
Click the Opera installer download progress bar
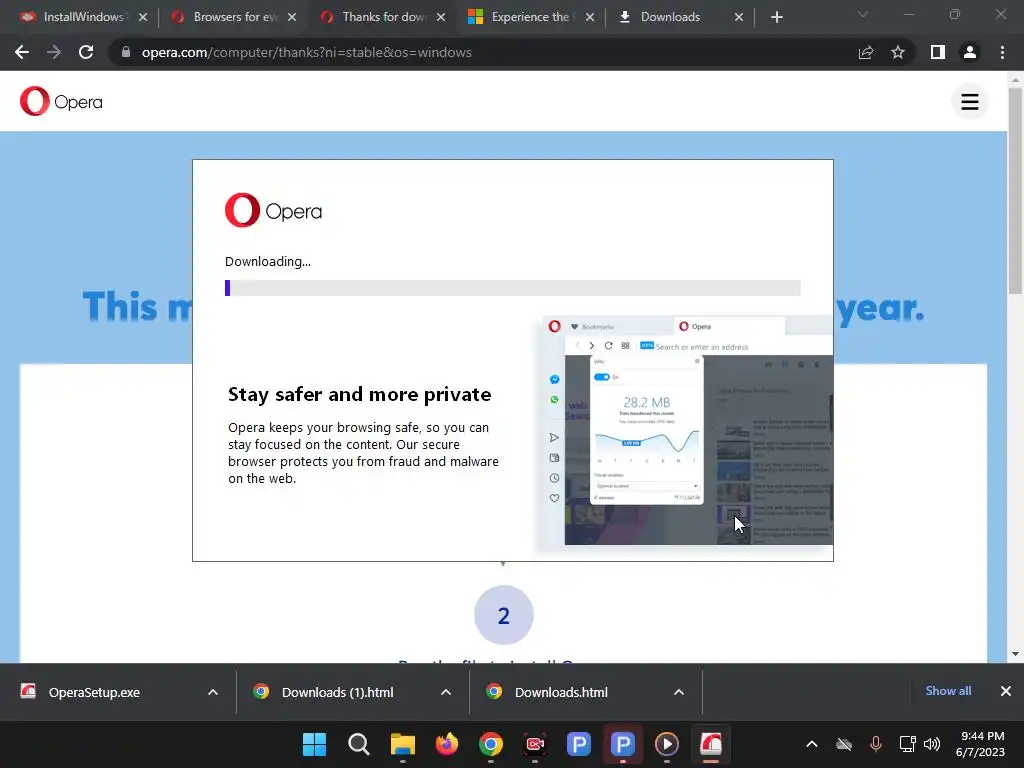(x=513, y=288)
